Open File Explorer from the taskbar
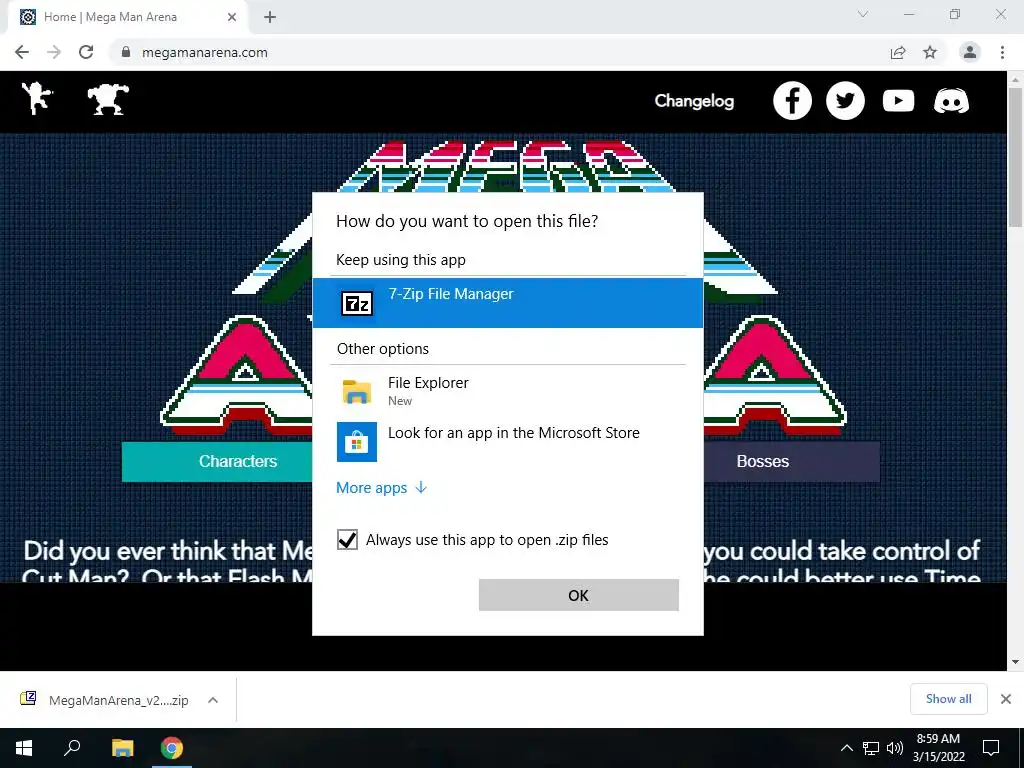1024x768 pixels. click(122, 748)
